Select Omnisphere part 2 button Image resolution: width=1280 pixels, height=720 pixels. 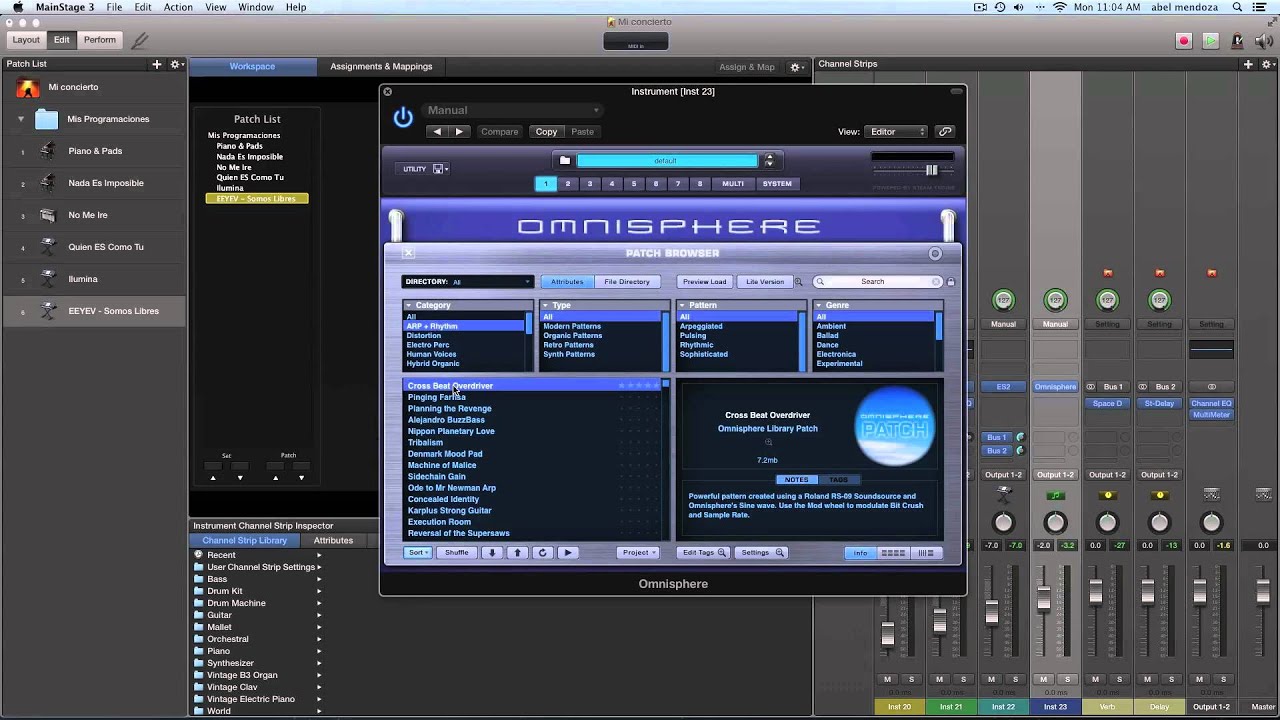[x=568, y=184]
